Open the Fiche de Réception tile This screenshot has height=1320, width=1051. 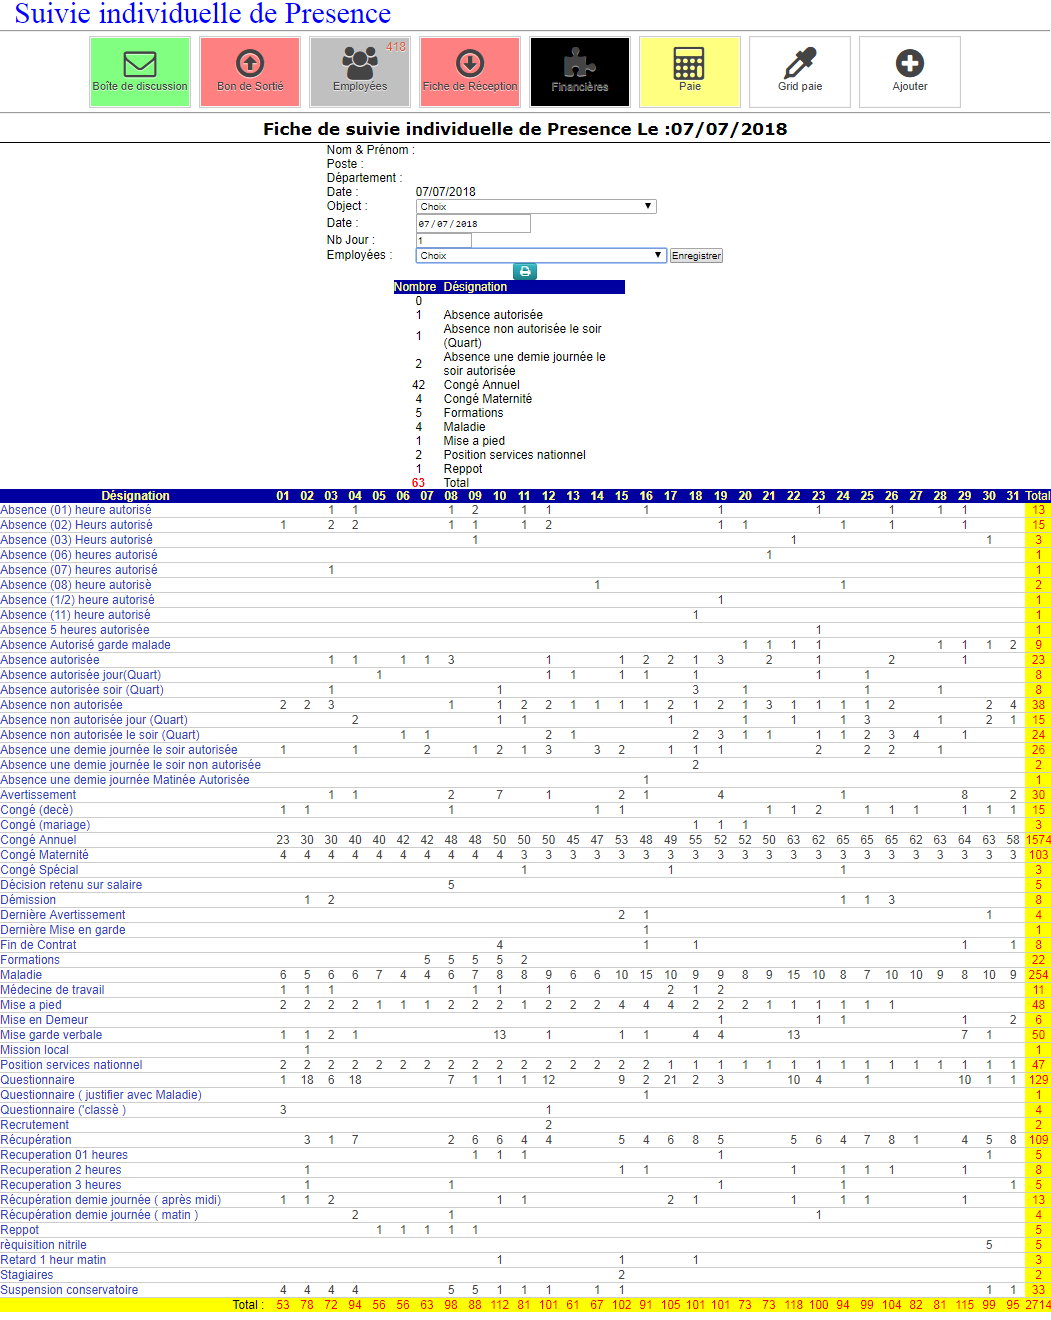coord(470,72)
